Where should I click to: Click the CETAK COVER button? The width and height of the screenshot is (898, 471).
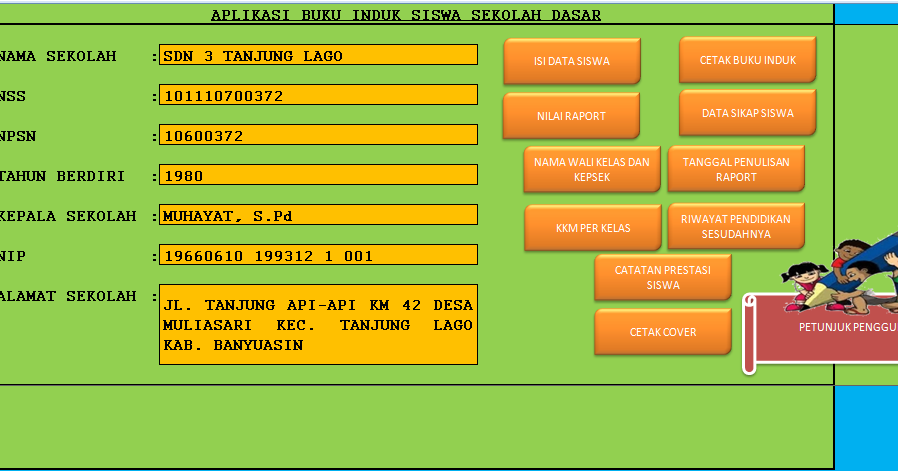tap(663, 332)
